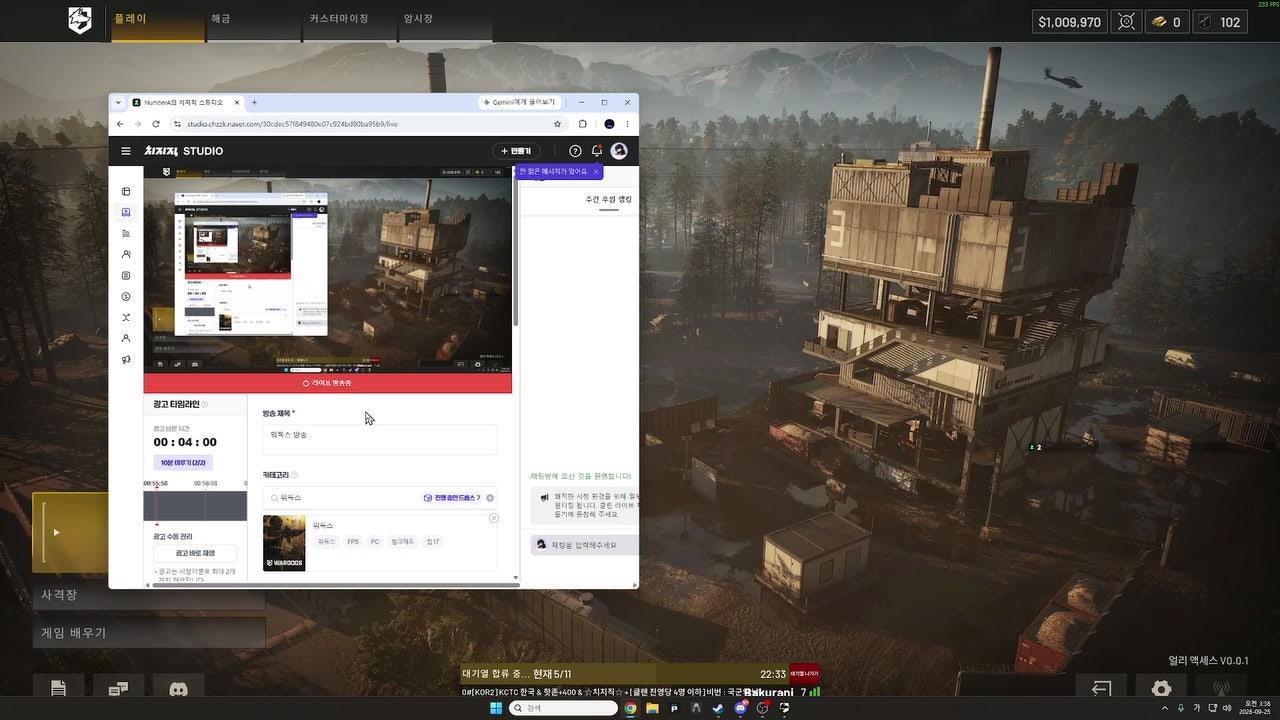Open the list-page icon in Studio sidebar

point(126,275)
